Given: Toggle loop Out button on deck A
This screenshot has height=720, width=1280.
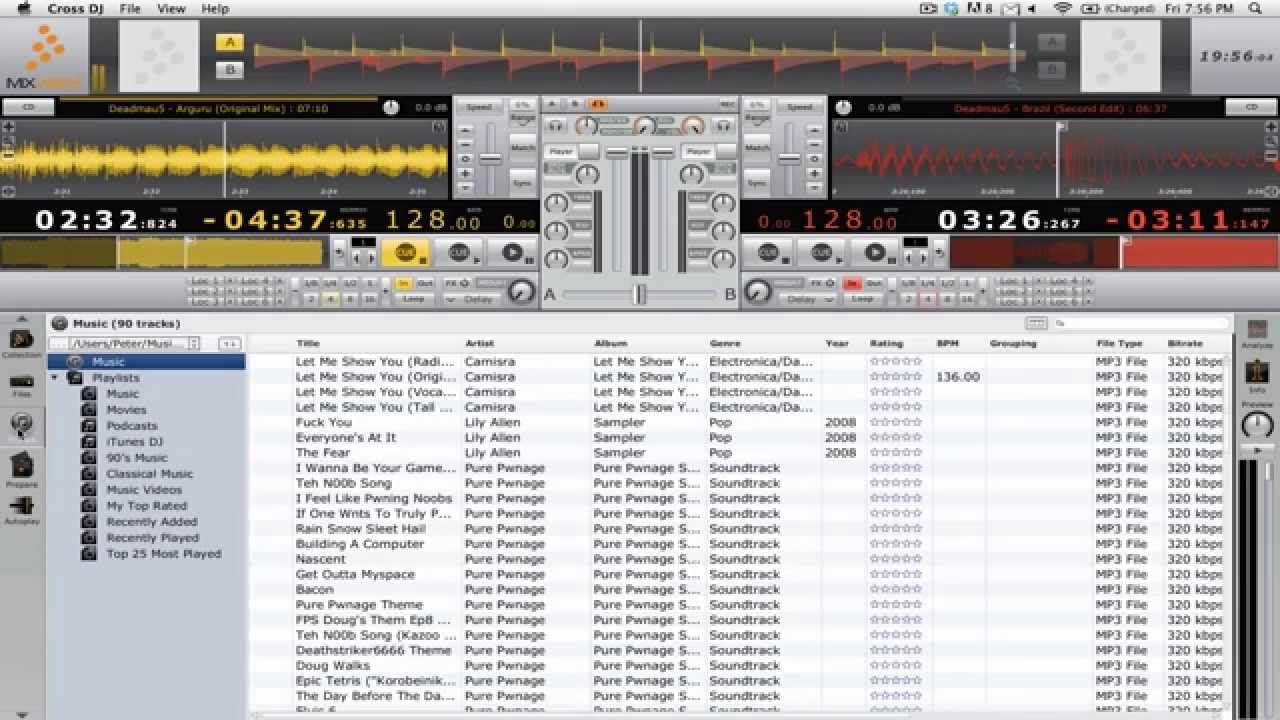Looking at the screenshot, I should [x=425, y=284].
